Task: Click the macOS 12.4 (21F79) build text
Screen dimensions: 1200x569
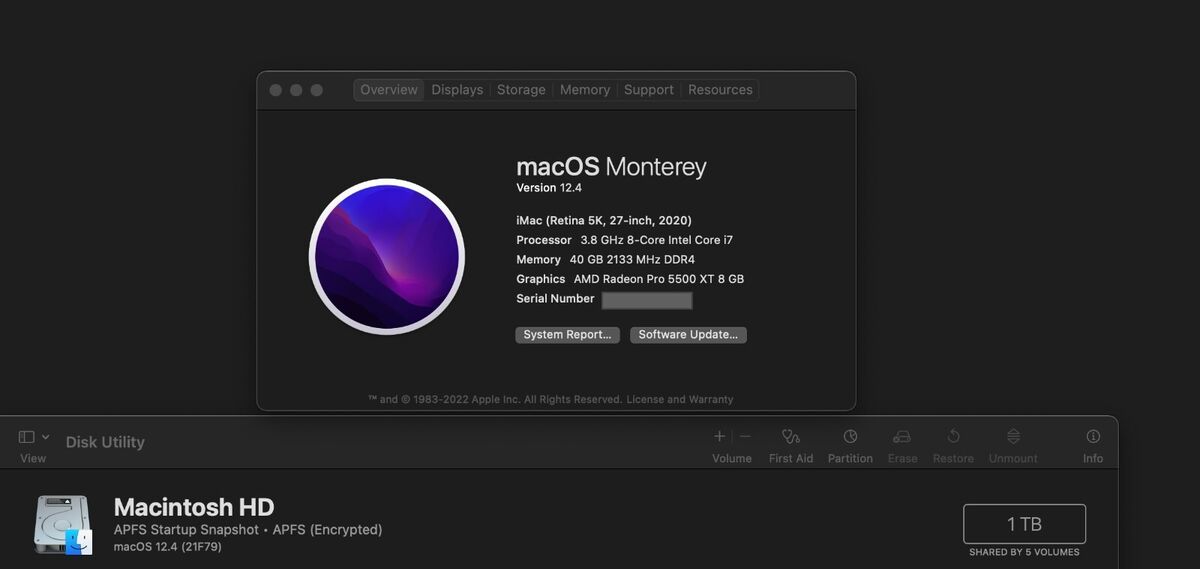Action: (168, 547)
